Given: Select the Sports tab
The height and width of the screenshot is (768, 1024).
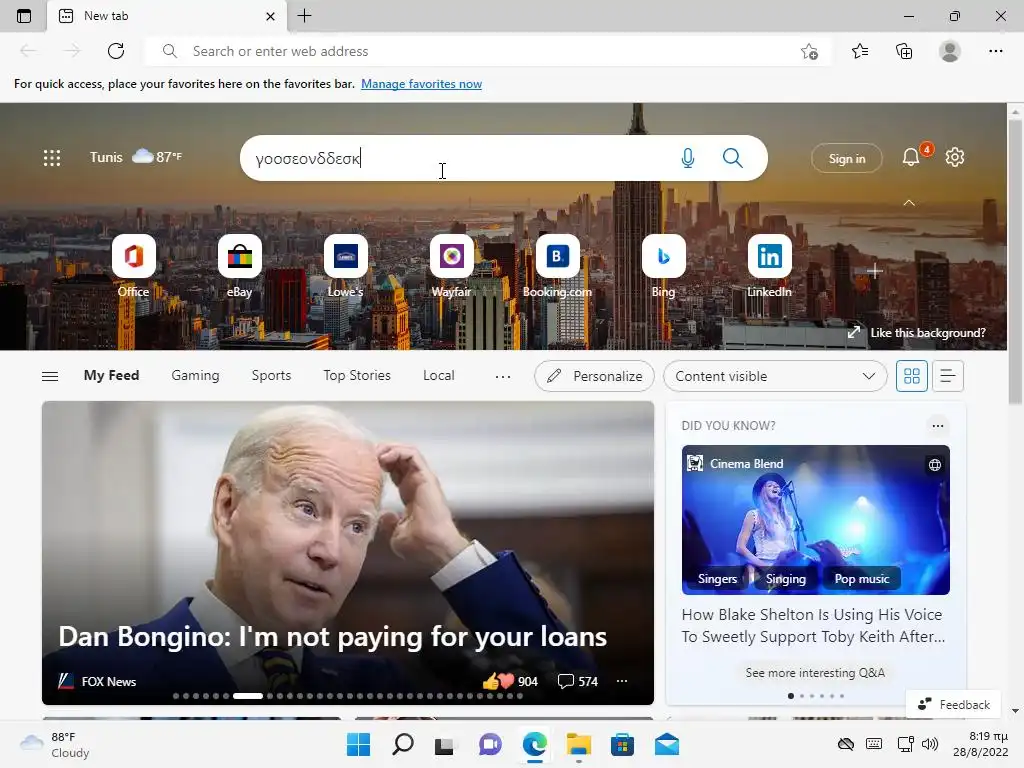Looking at the screenshot, I should (x=271, y=376).
